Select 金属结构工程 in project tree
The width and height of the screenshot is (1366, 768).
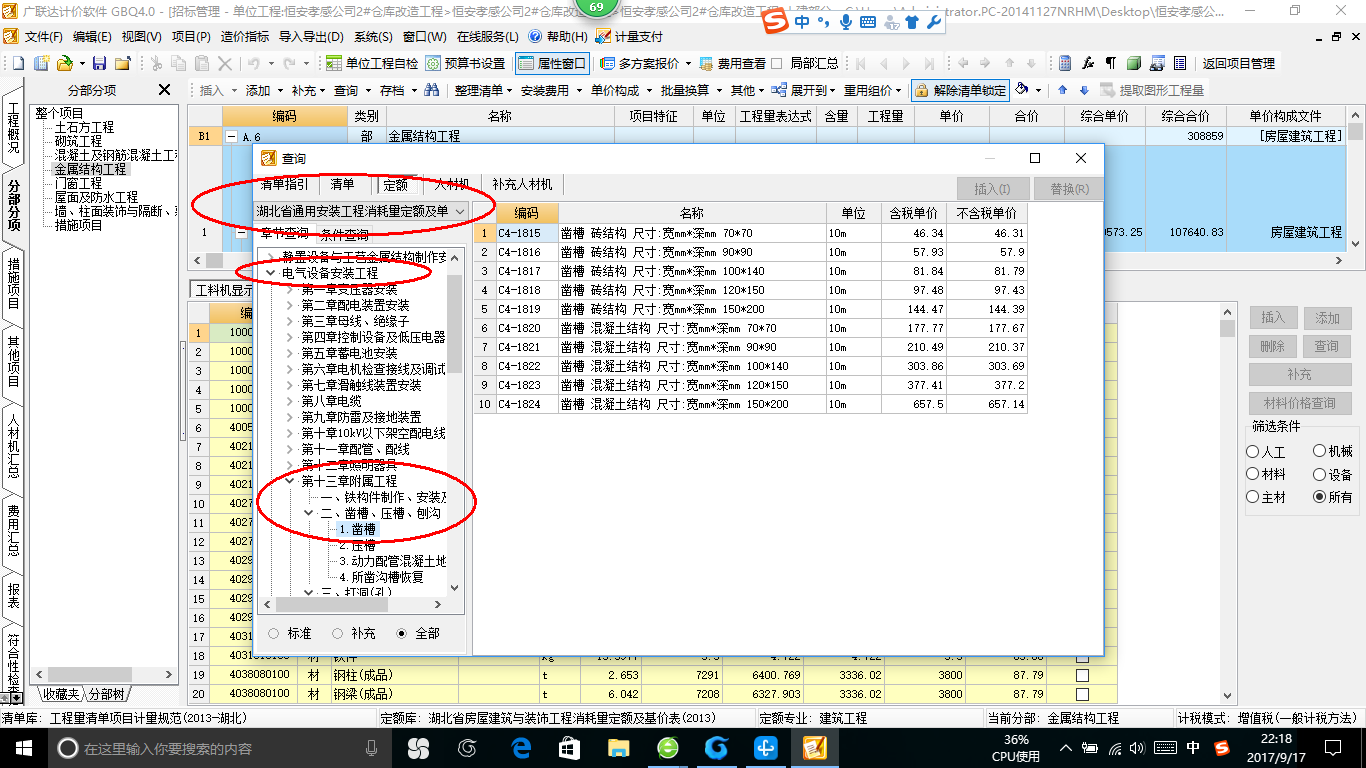[x=90, y=169]
